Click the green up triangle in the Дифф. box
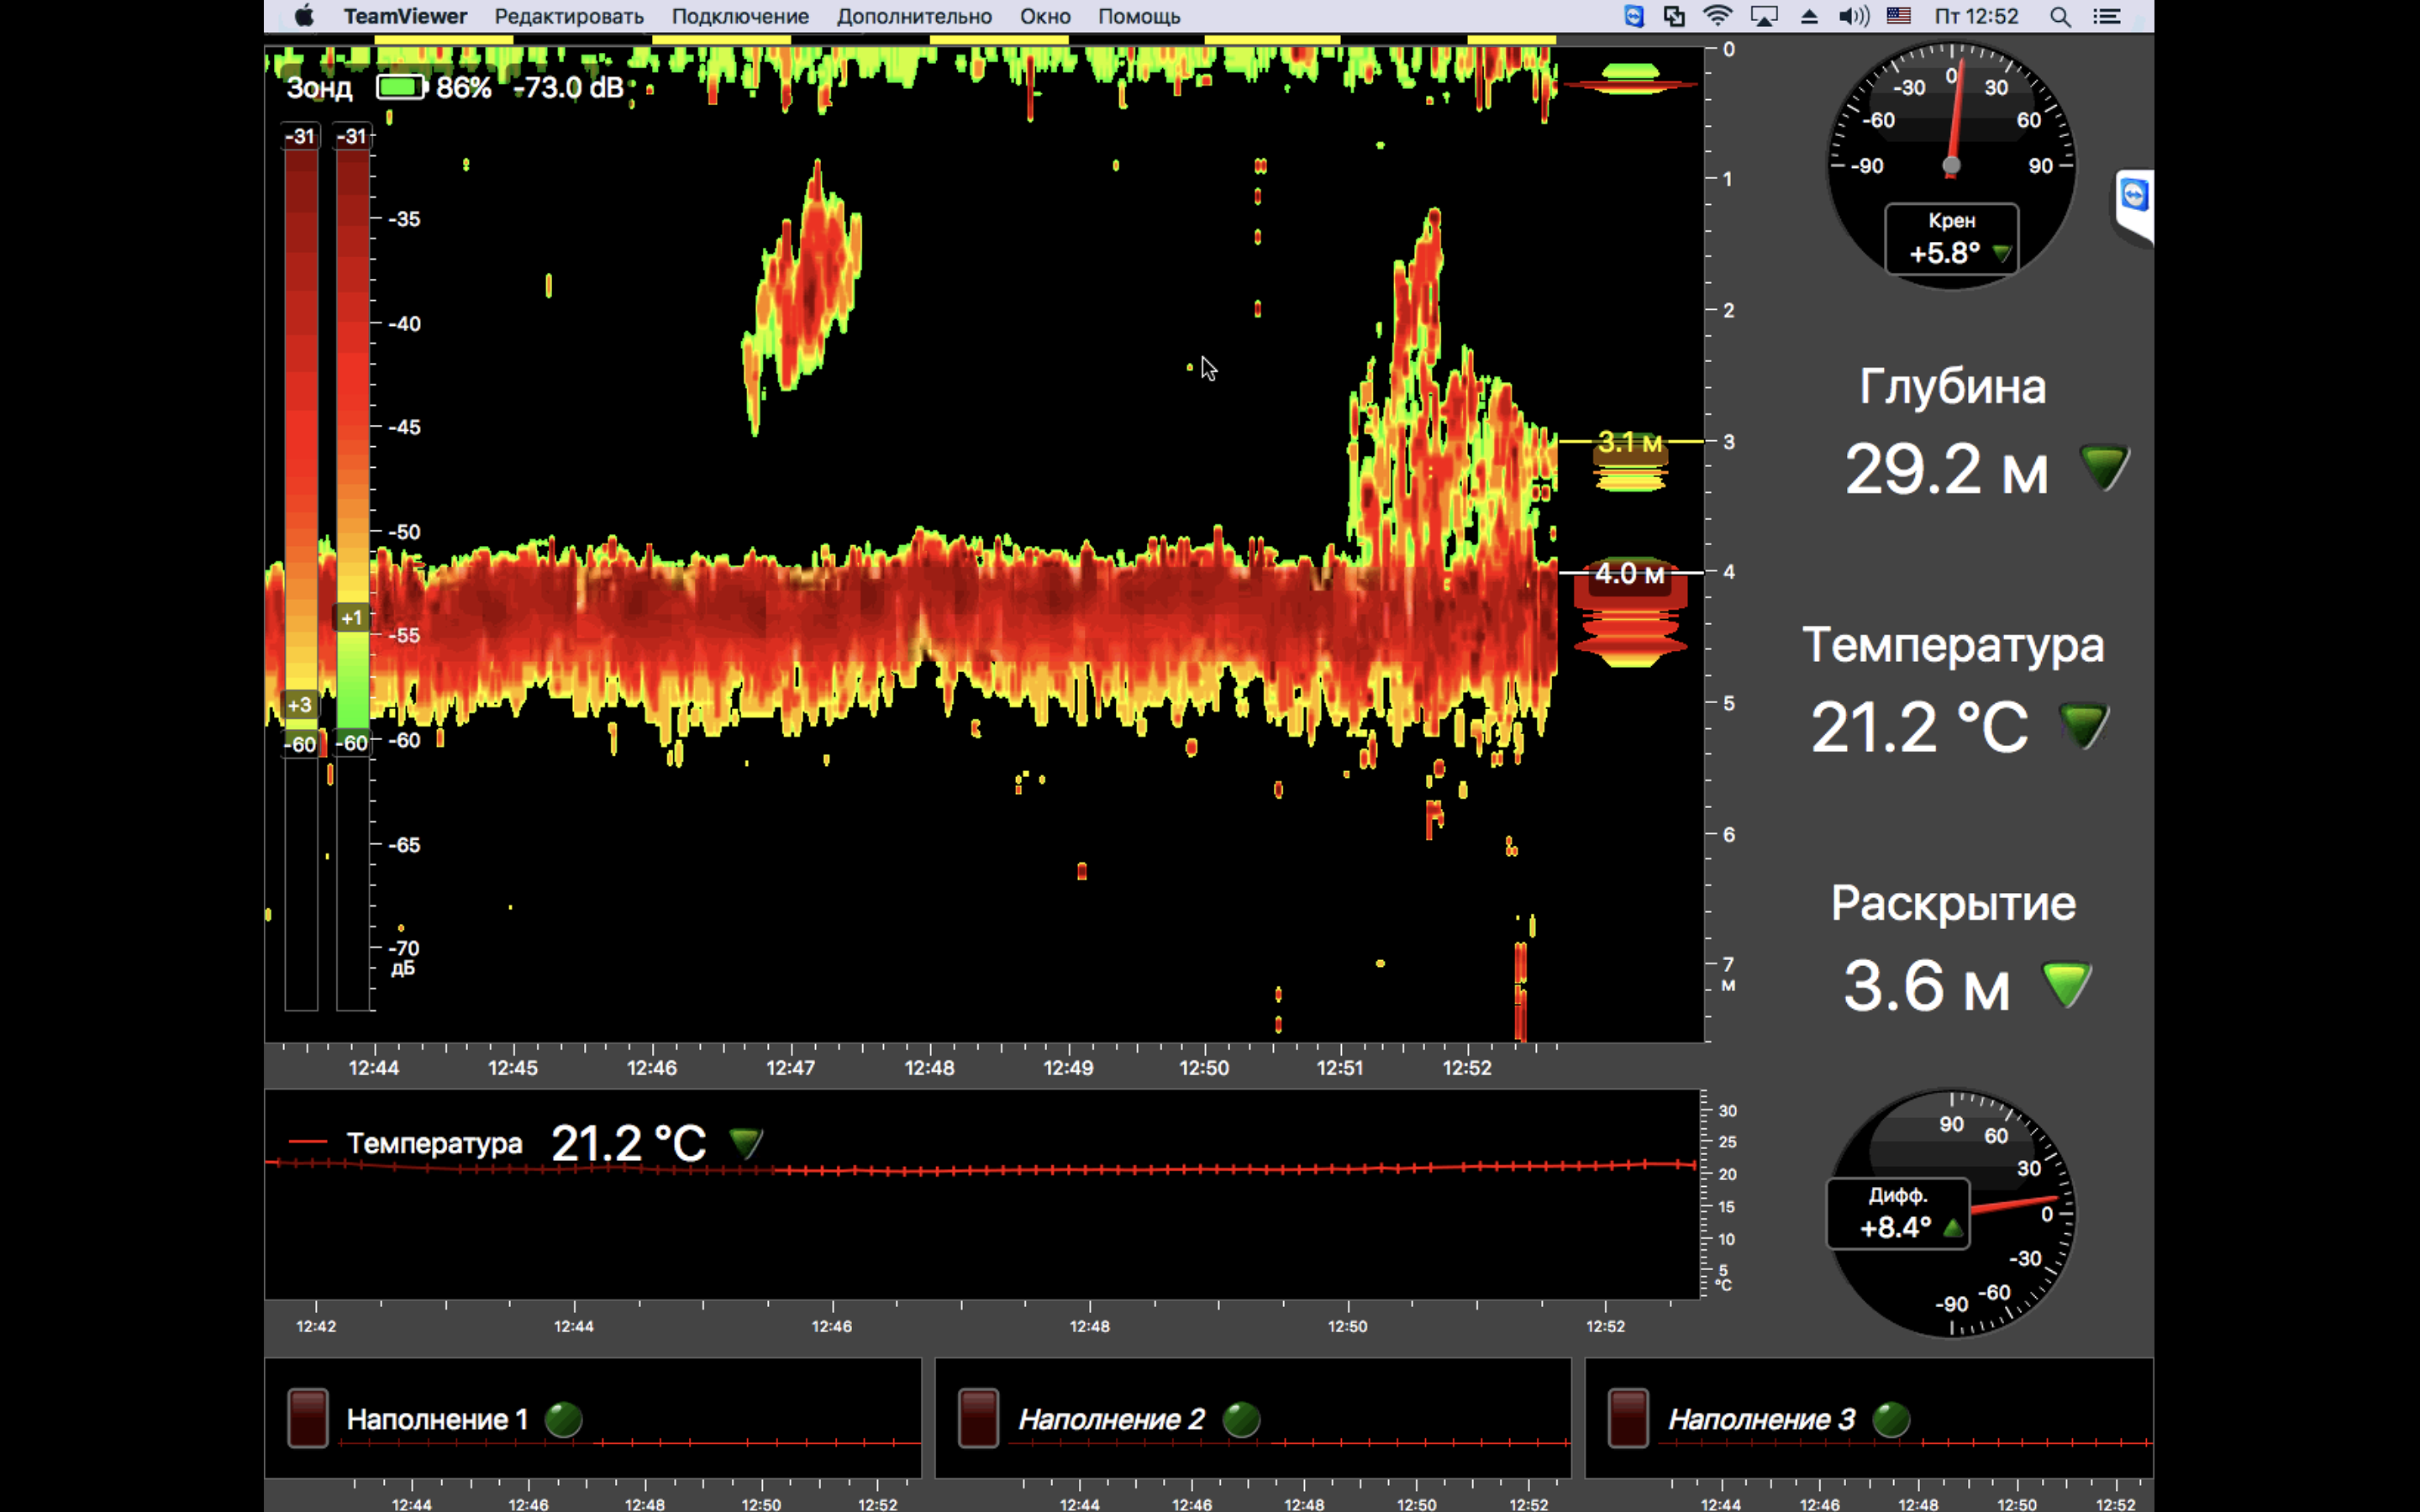 1952,1228
